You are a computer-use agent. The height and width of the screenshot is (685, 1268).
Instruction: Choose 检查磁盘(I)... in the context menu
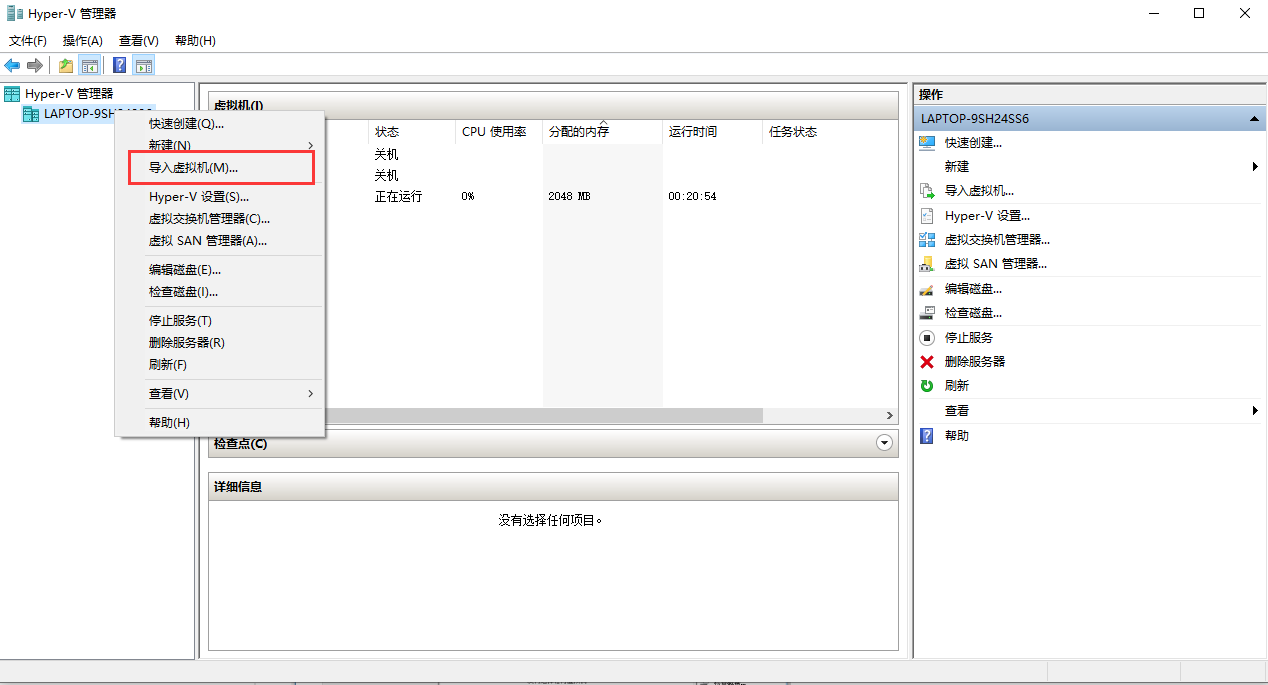220,292
